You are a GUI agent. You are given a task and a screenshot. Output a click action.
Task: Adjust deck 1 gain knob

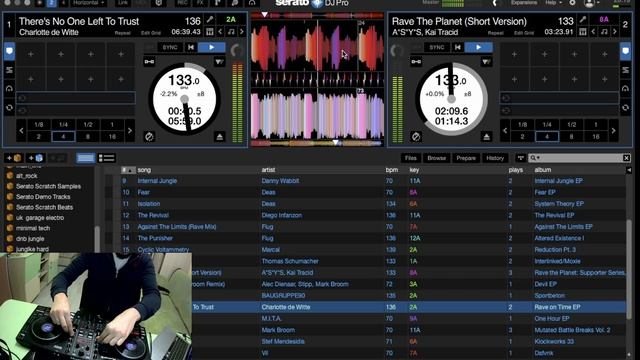pyautogui.click(x=236, y=51)
